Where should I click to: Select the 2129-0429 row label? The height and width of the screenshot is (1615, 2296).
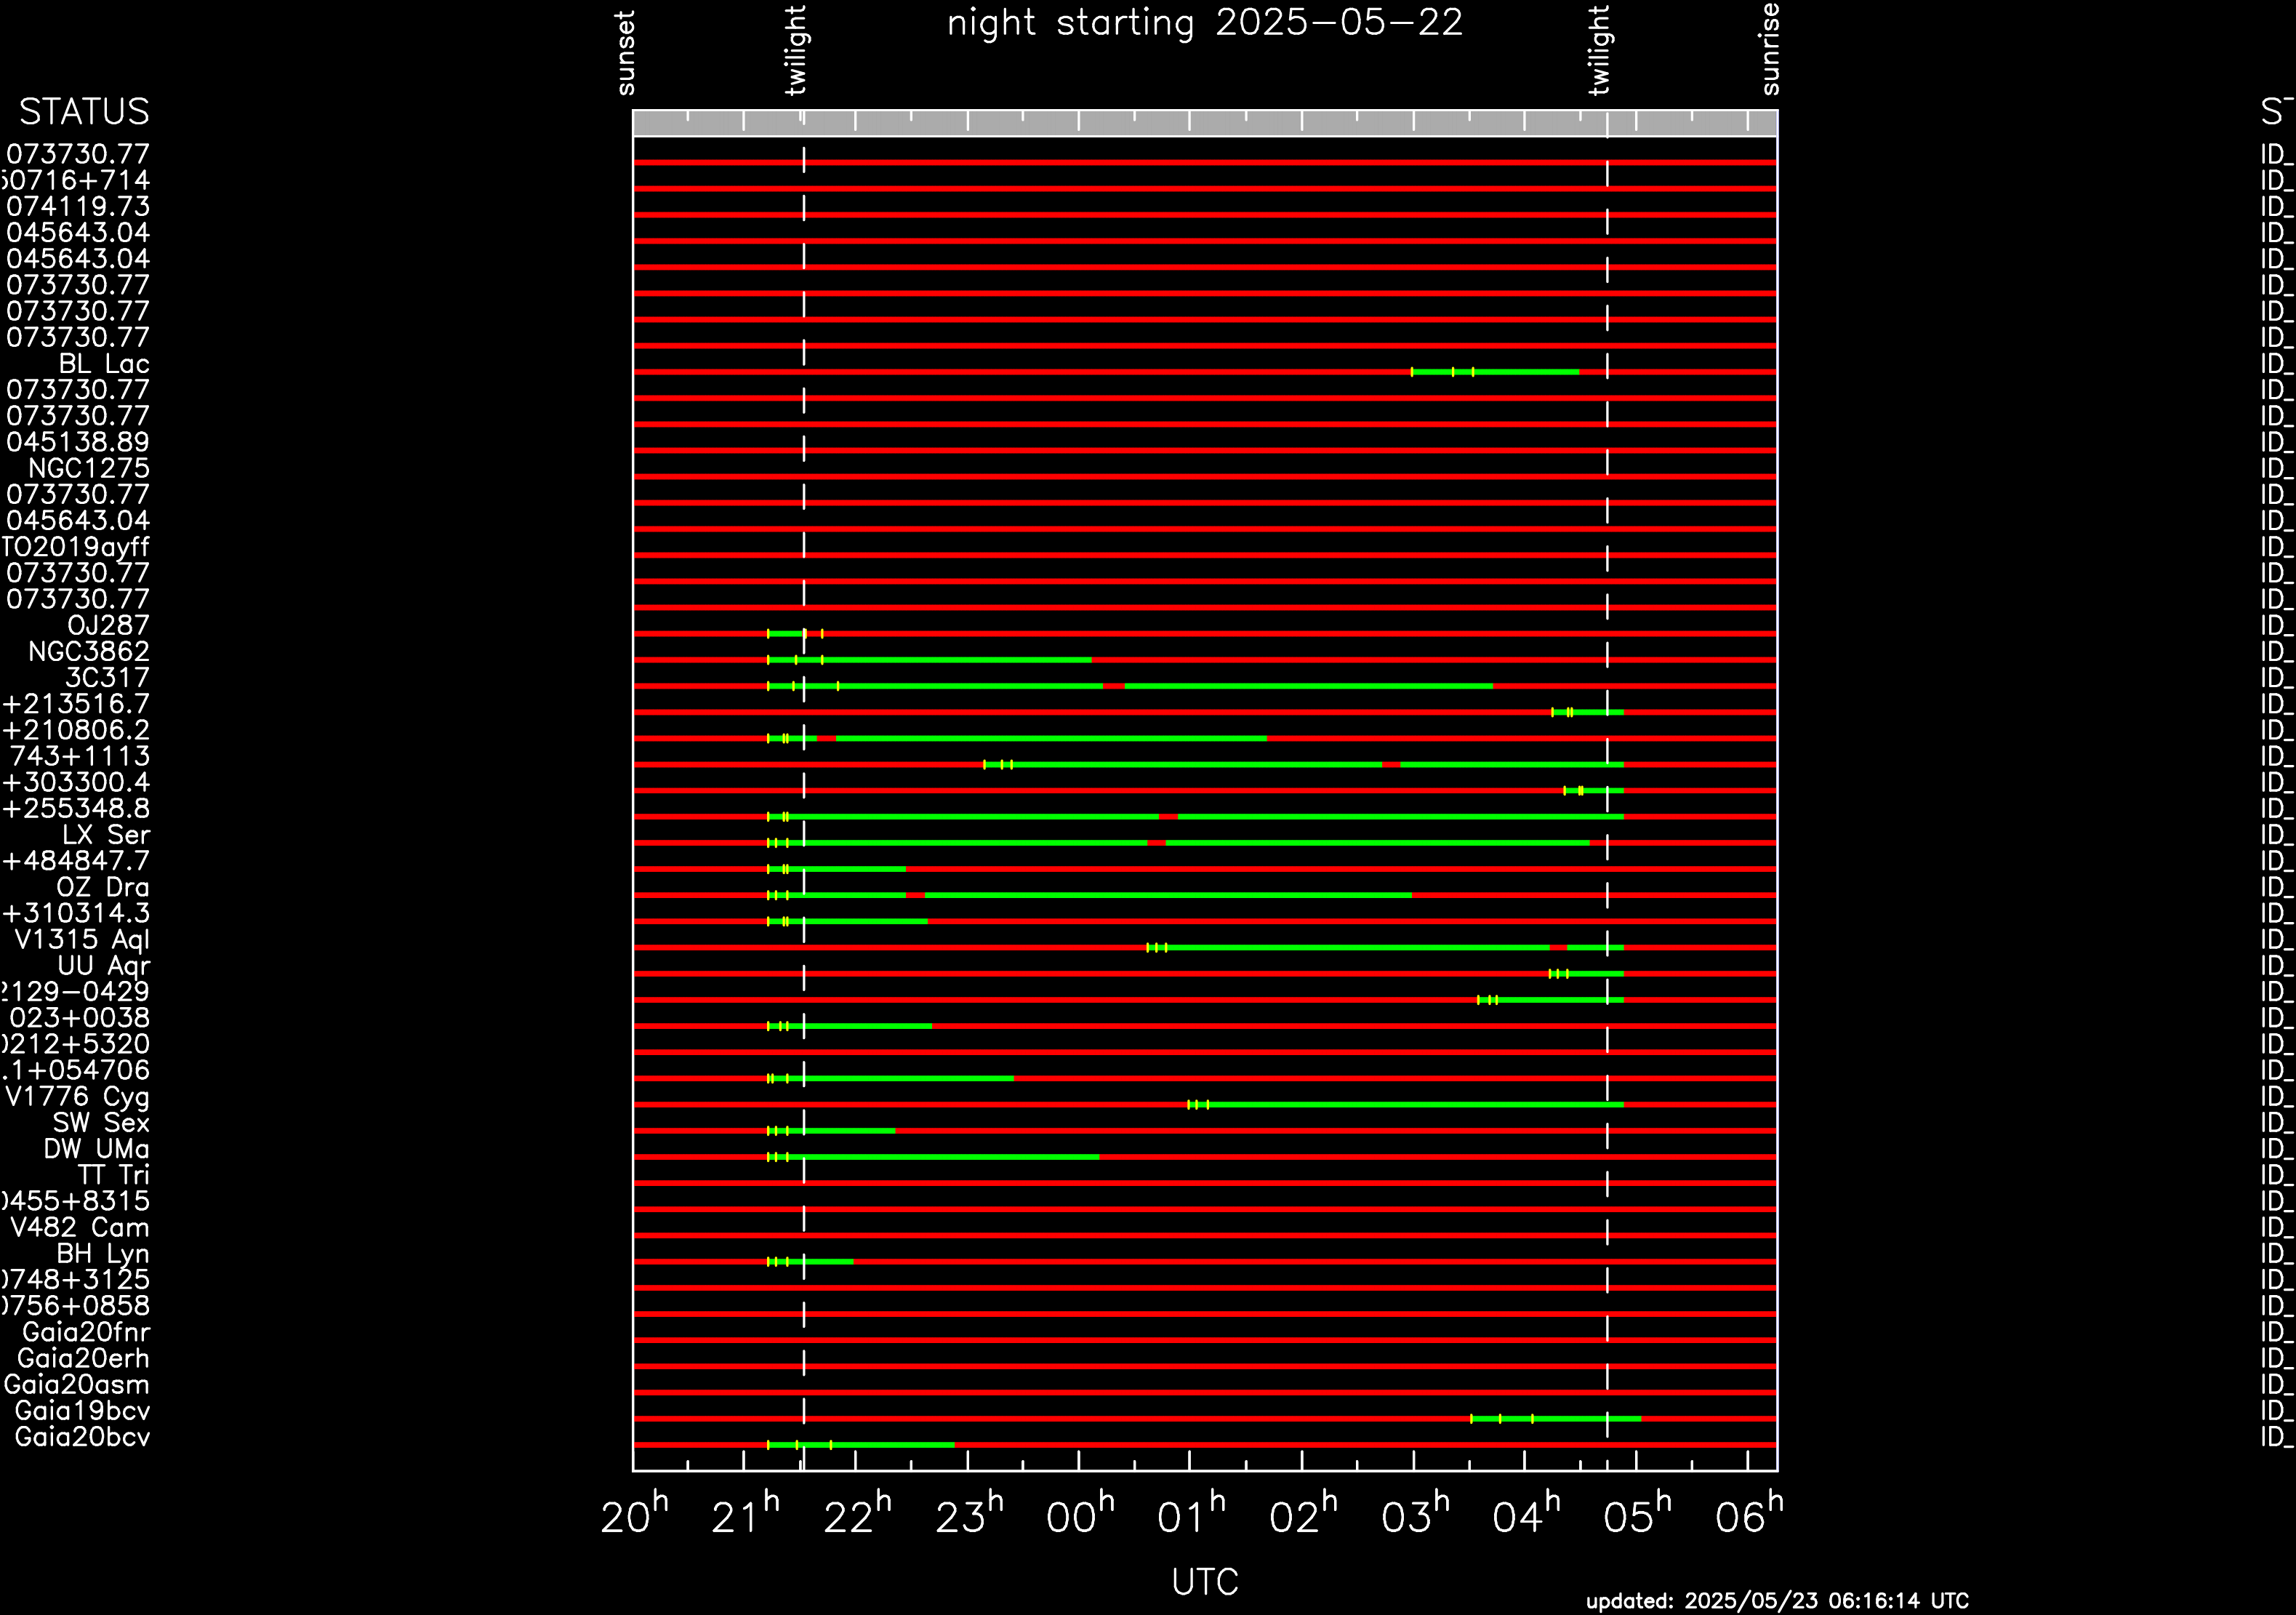tap(75, 992)
